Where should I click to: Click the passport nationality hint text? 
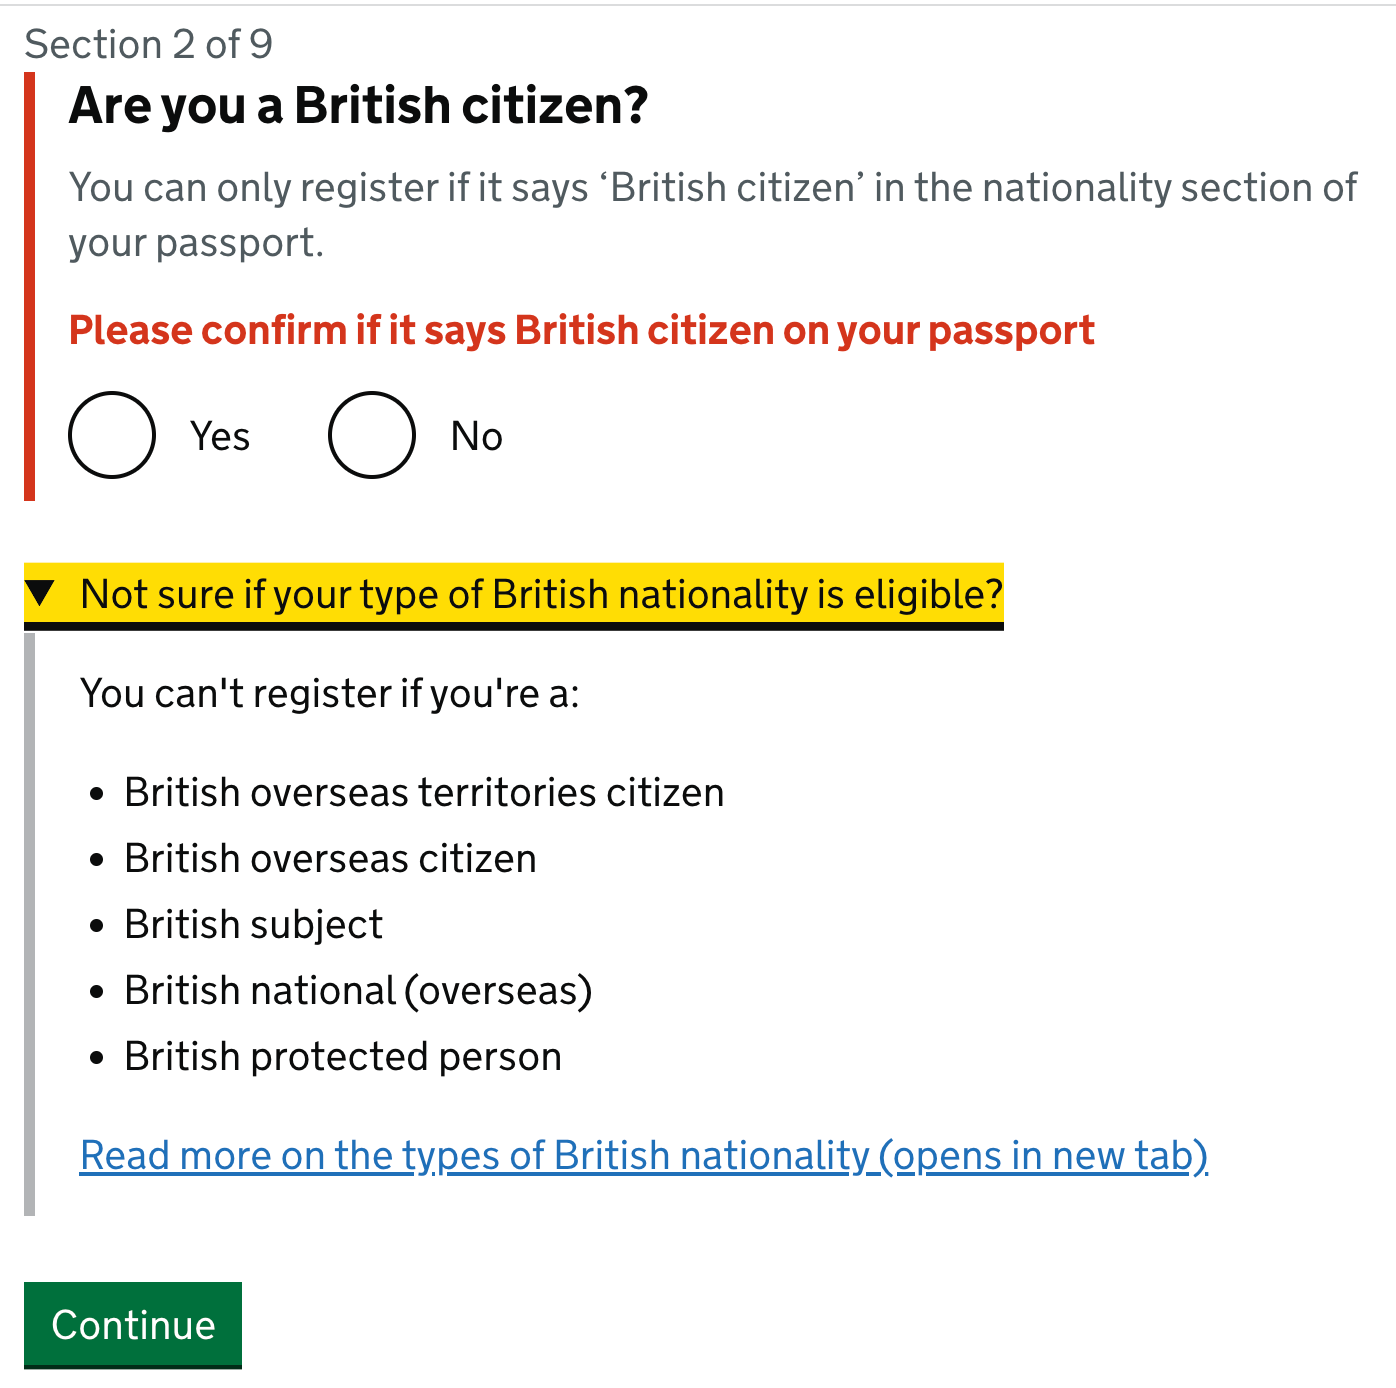coord(713,215)
